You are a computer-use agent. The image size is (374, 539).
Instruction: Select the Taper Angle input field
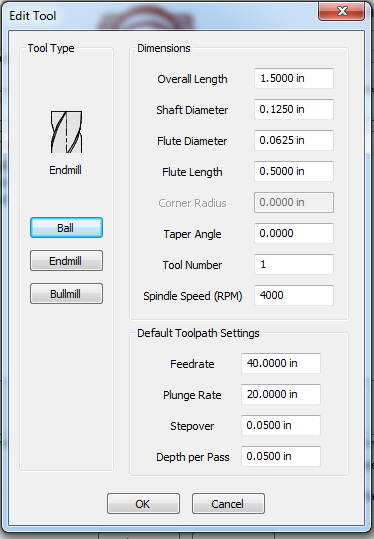[294, 233]
